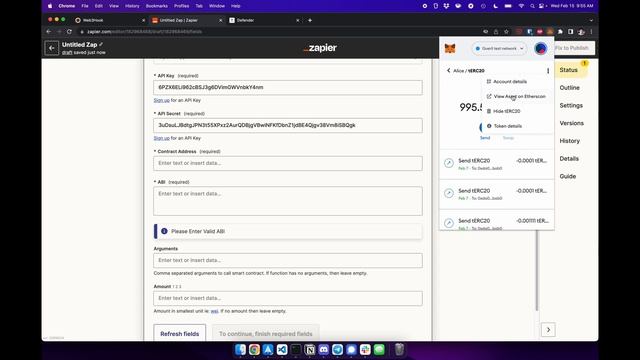Click the Contract Address input field

coord(288,163)
